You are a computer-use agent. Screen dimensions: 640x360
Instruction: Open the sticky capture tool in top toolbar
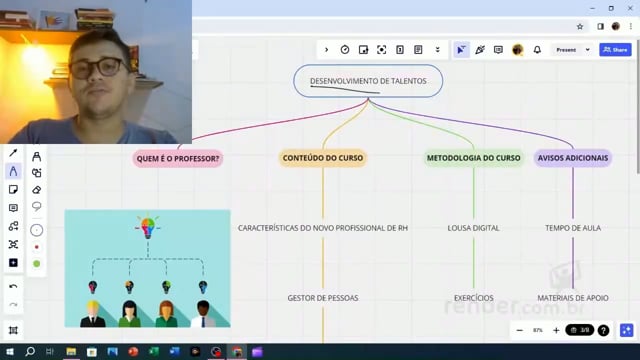tap(363, 50)
